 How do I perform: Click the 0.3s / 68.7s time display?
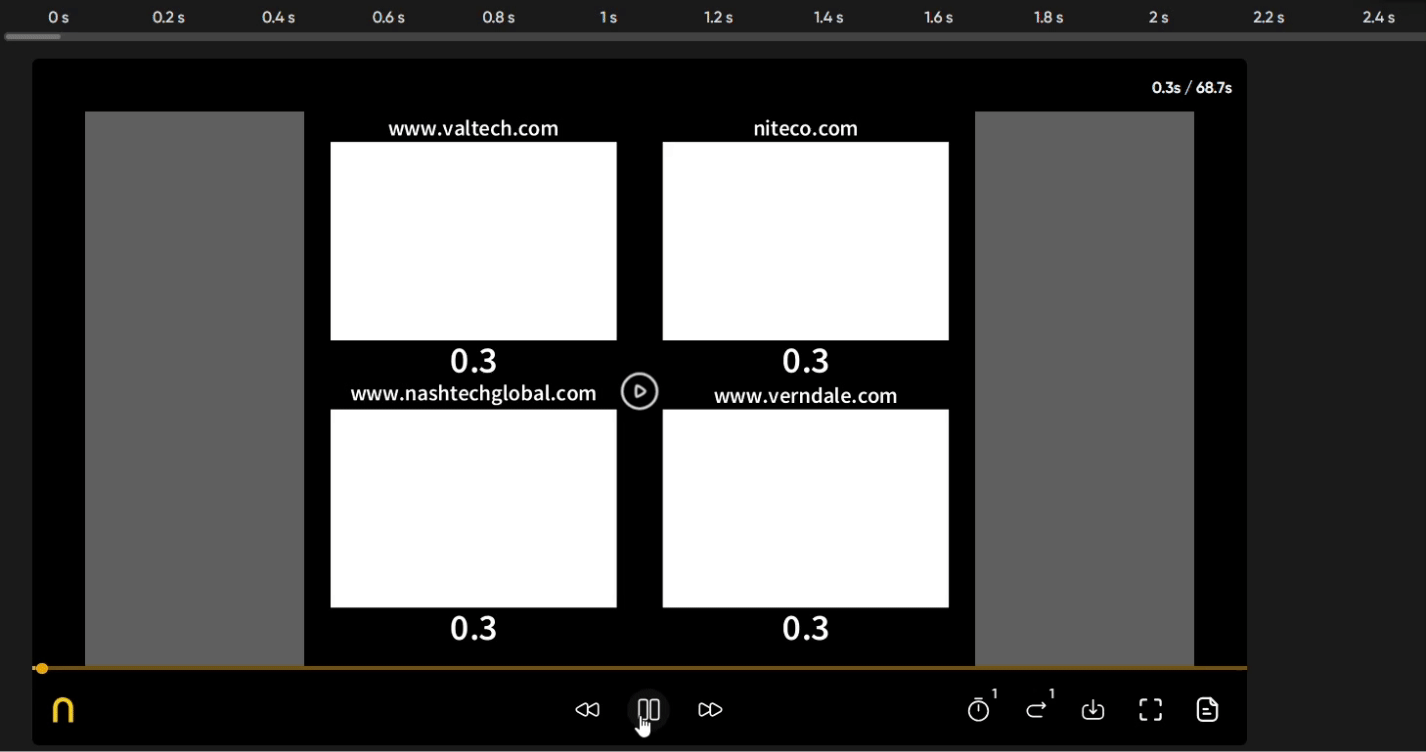(1190, 88)
